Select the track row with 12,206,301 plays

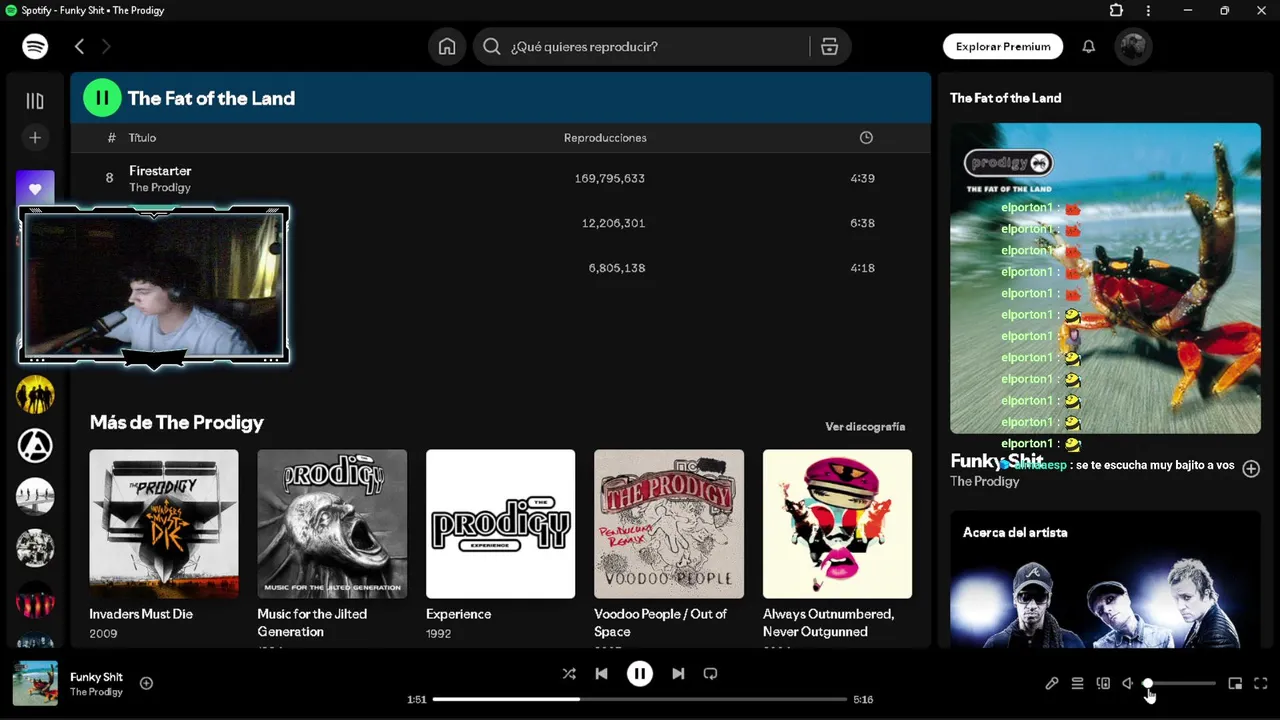[500, 223]
